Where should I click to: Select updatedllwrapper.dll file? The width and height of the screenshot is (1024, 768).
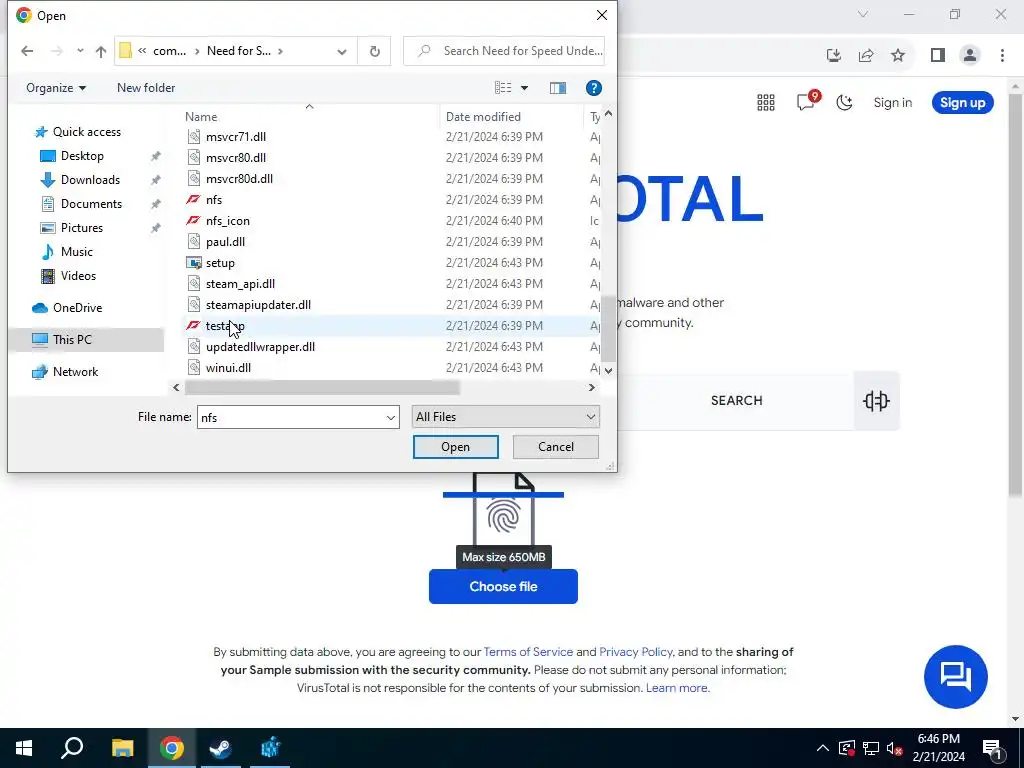[260, 347]
